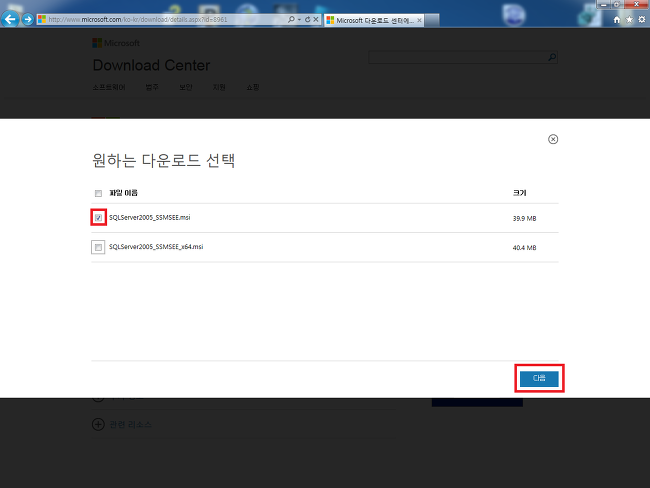Open Favorites with the star icon

click(629, 19)
